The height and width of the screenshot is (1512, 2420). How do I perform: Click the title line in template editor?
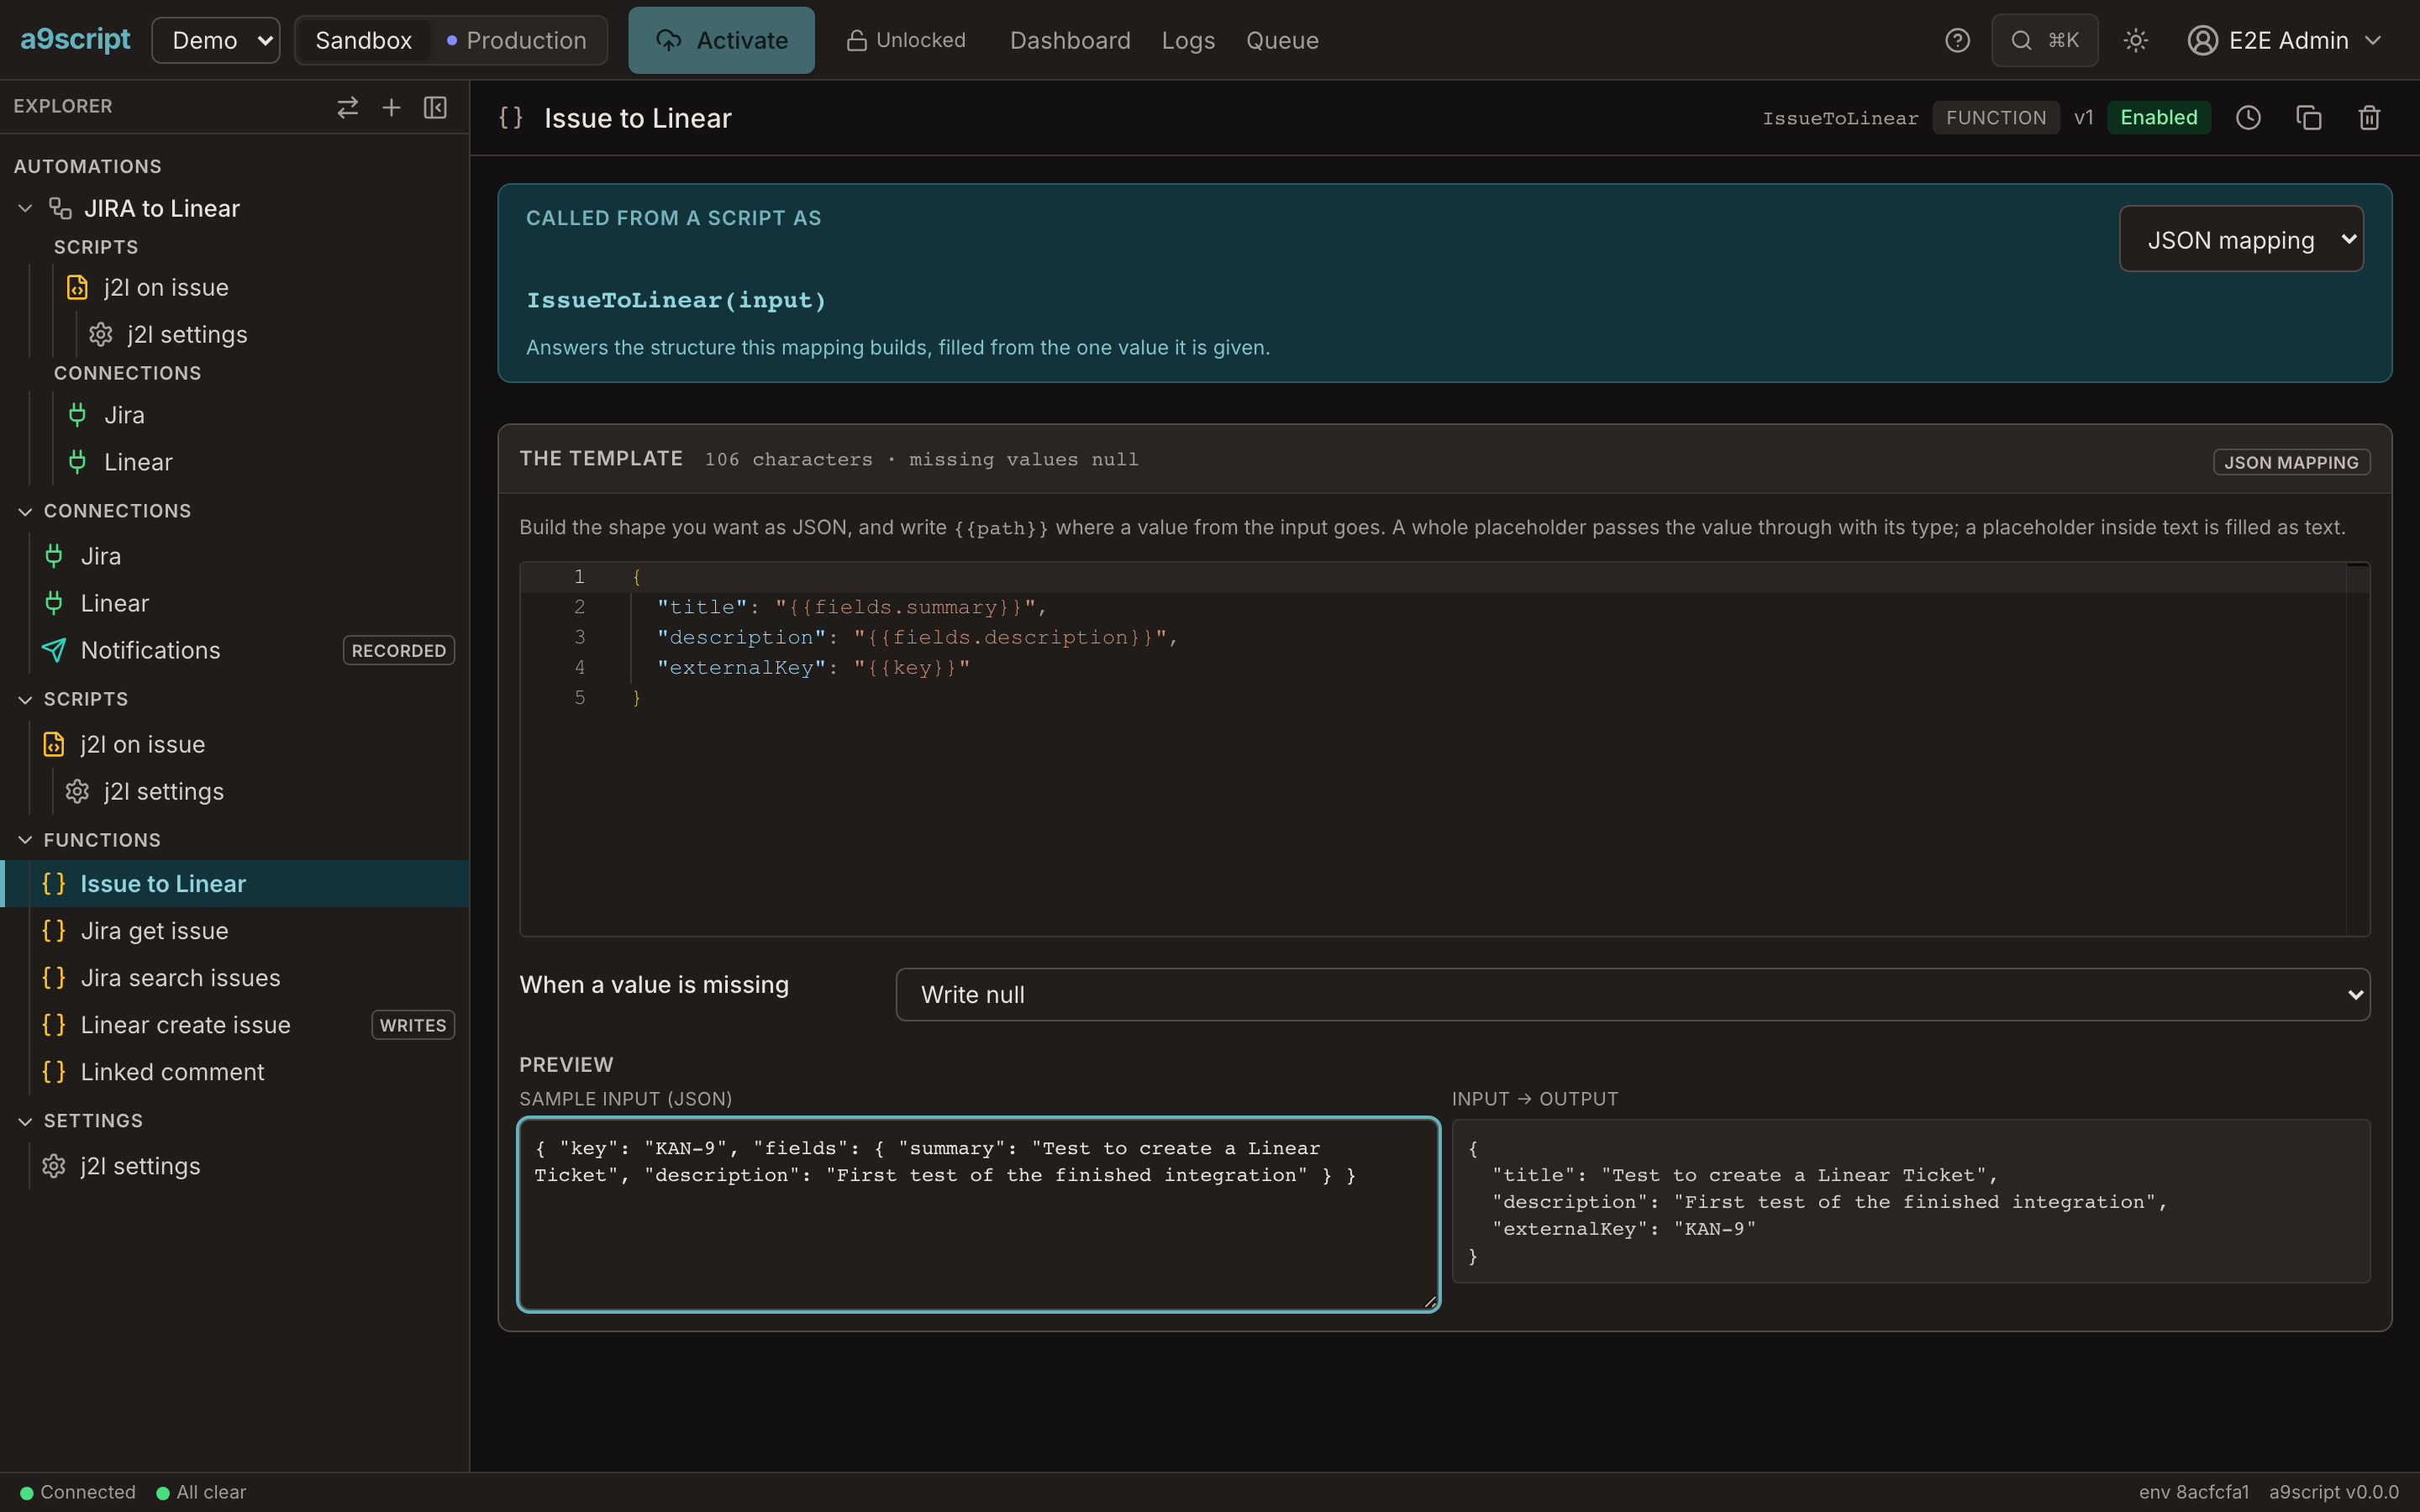[x=851, y=607]
